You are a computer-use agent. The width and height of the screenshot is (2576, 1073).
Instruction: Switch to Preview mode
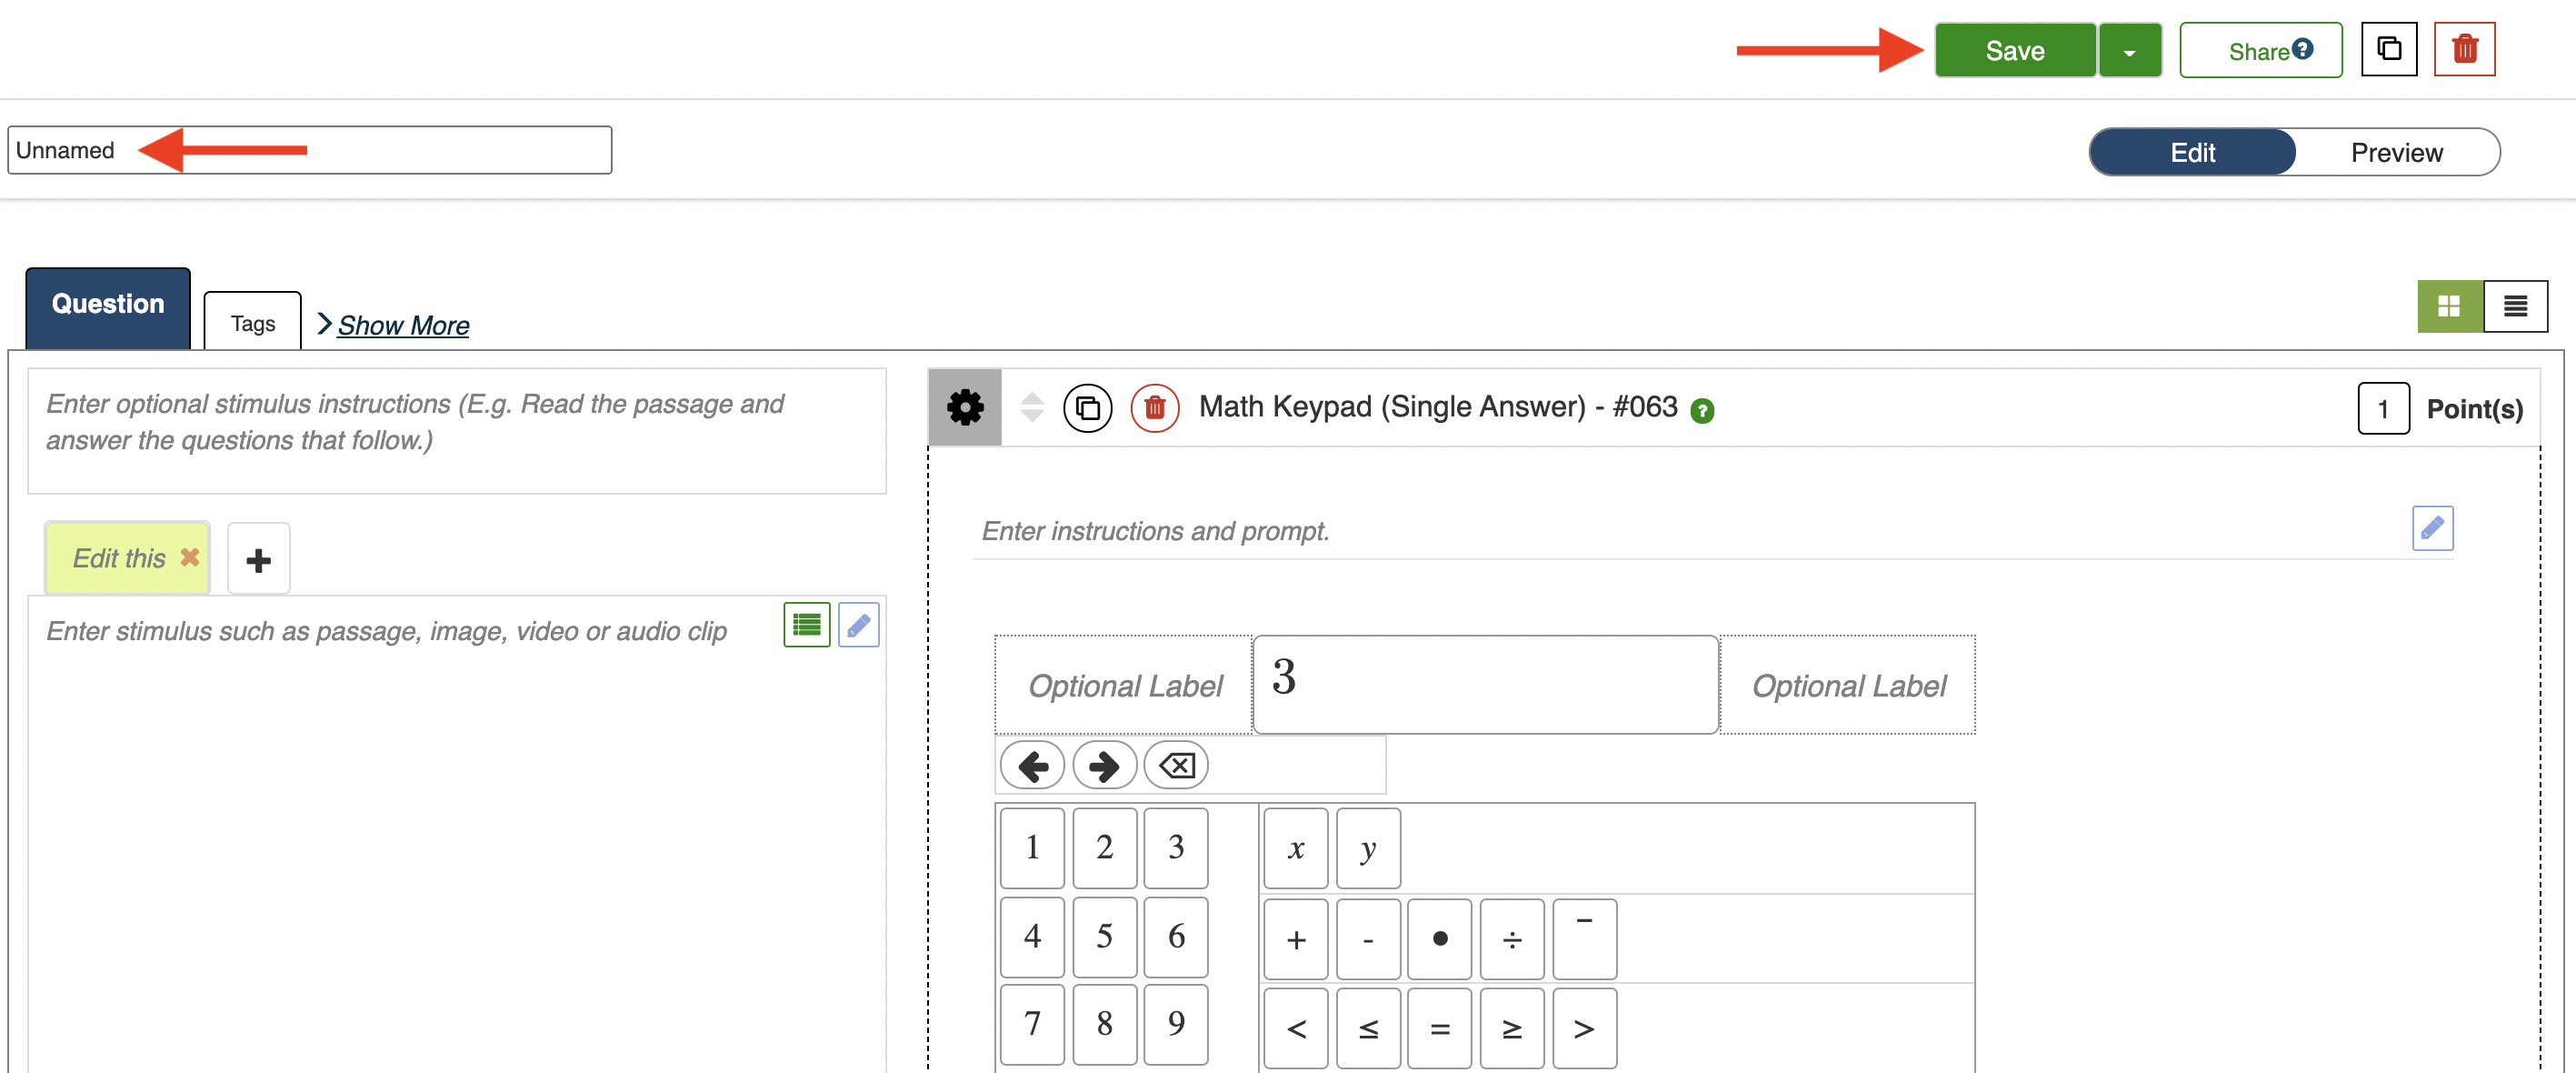[2395, 153]
